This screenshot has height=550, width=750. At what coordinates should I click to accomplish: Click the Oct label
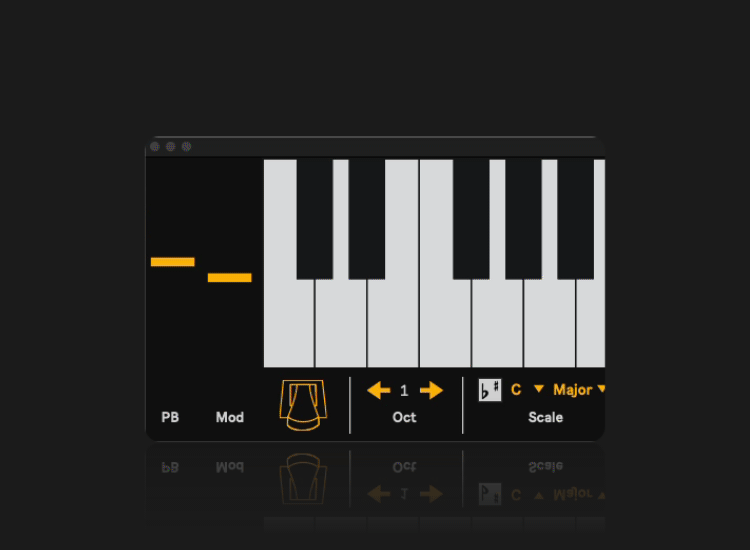click(404, 417)
